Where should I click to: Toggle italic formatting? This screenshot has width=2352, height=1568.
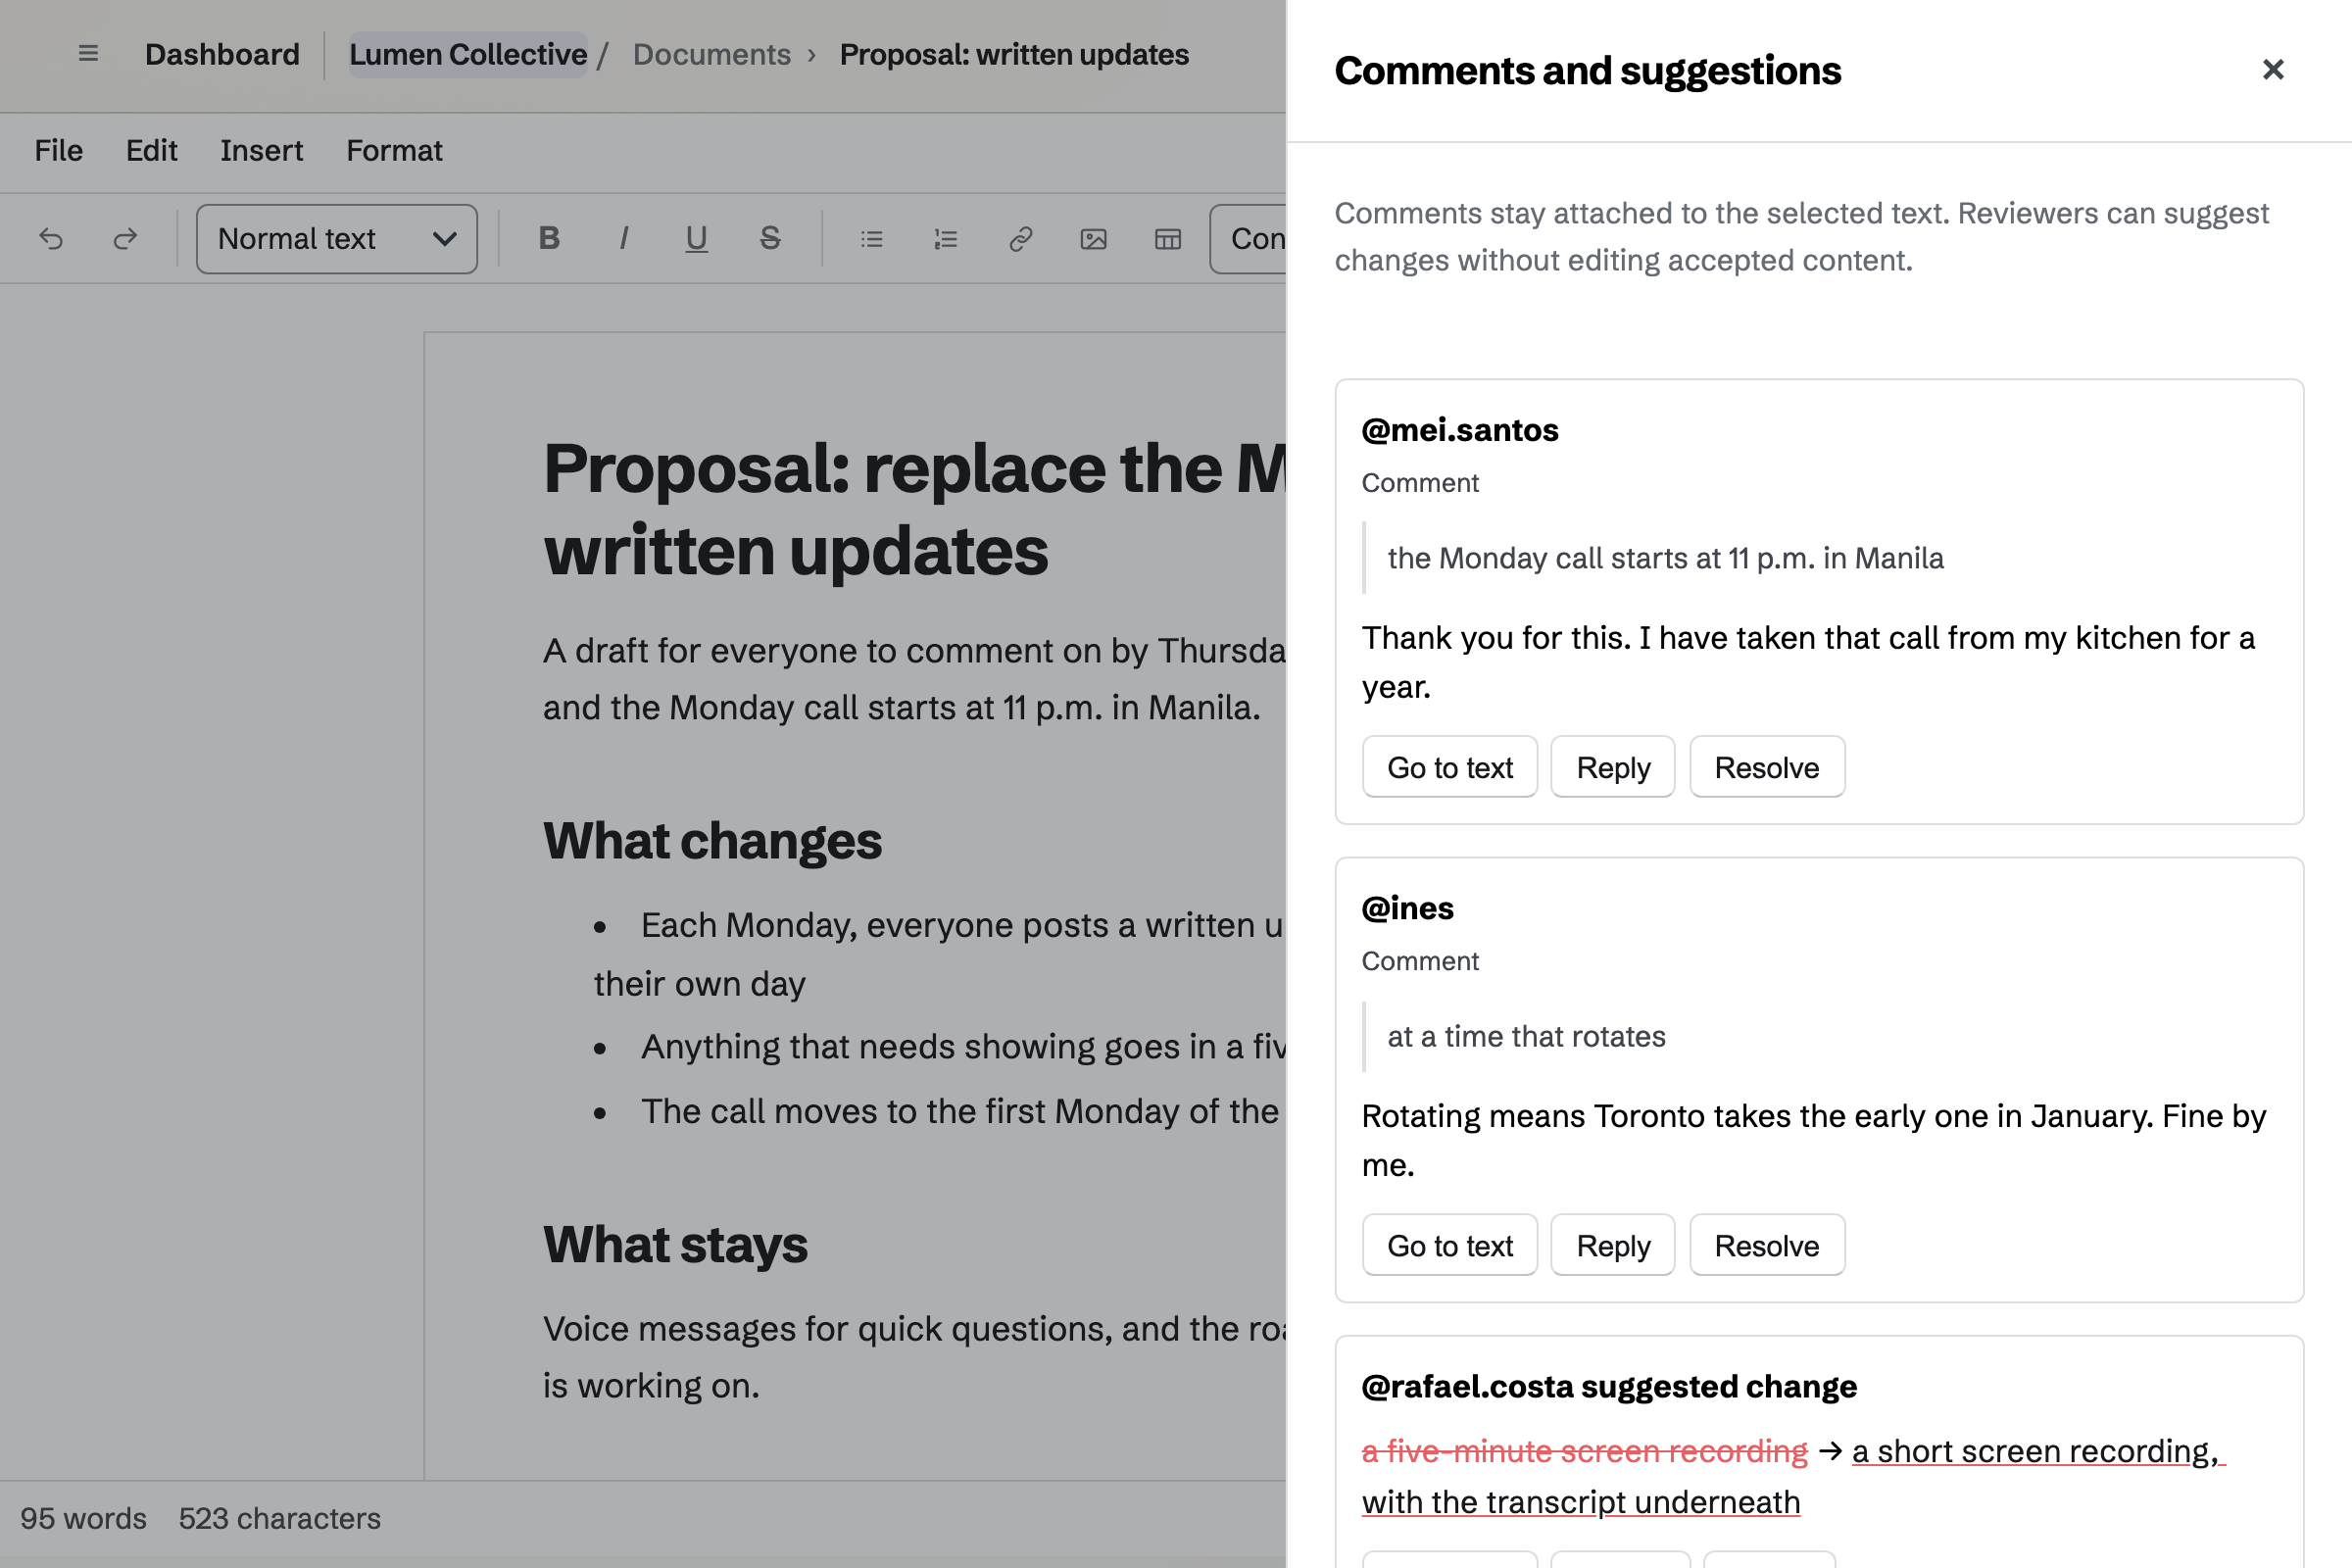coord(623,239)
